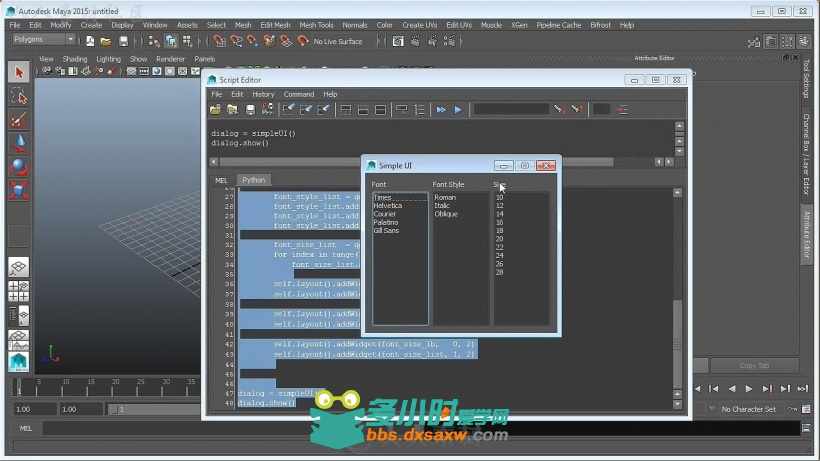820x461 pixels.
Task: Open Maya File menu
Action: 15,25
